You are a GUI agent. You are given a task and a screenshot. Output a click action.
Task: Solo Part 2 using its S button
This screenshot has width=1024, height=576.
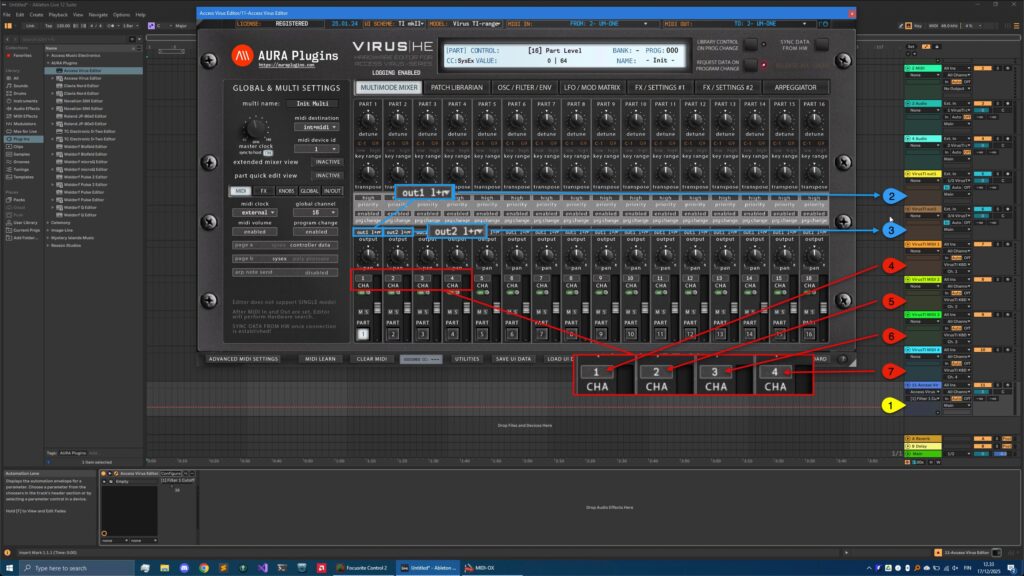pyautogui.click(x=397, y=311)
